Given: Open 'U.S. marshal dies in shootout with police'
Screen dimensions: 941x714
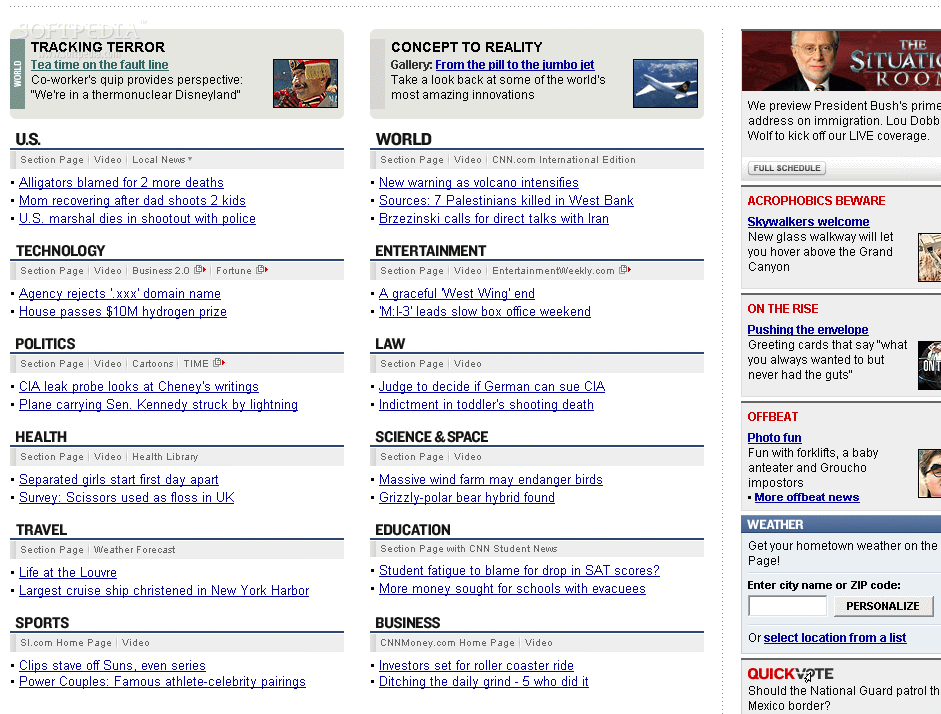Looking at the screenshot, I should tap(137, 218).
